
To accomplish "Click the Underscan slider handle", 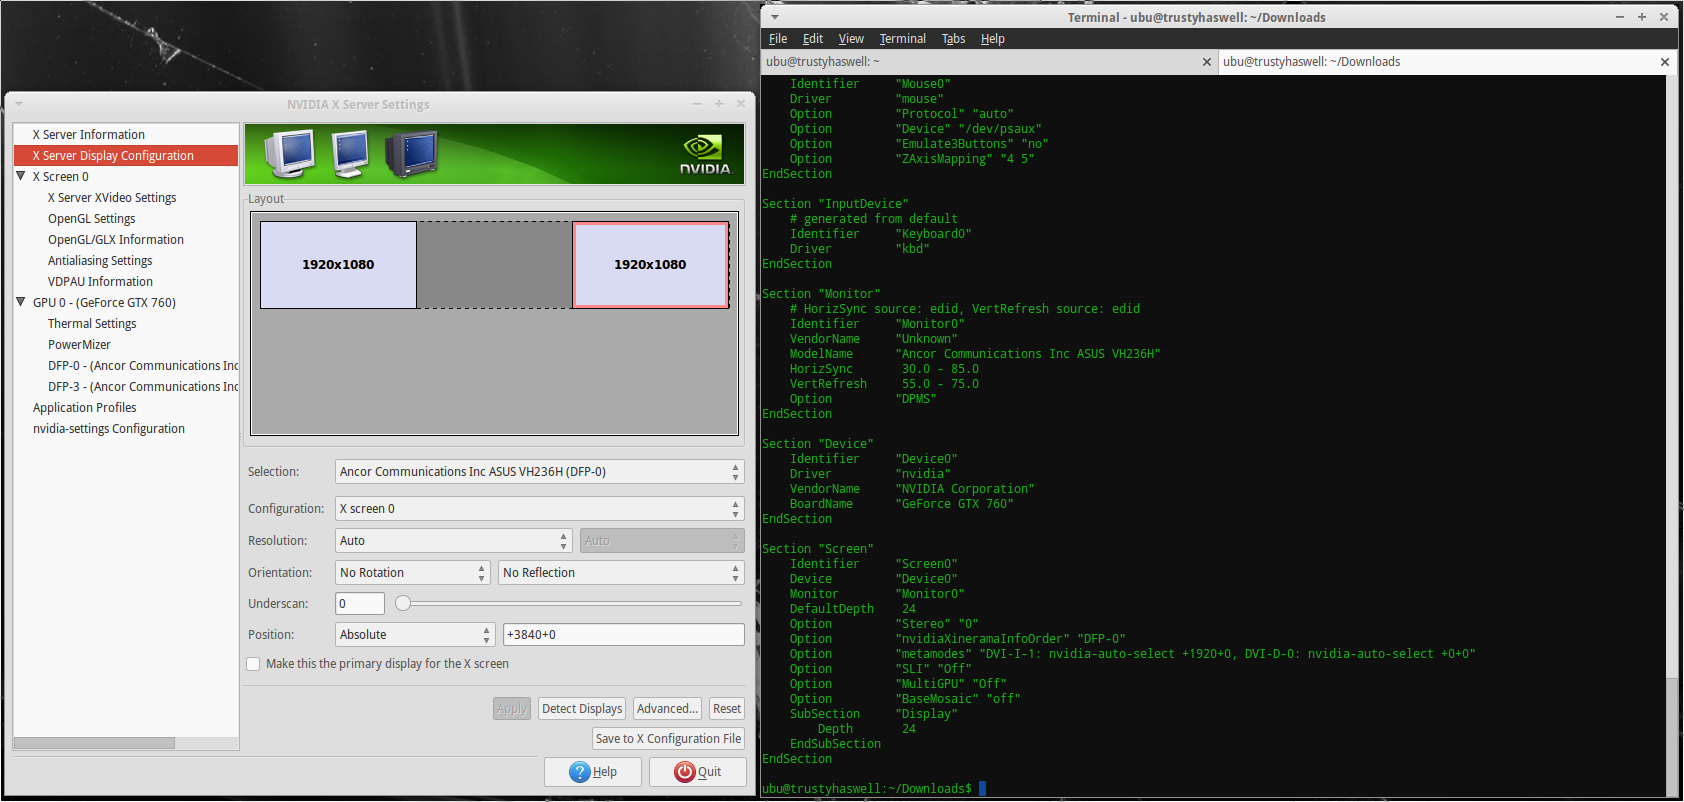I will click(x=403, y=603).
